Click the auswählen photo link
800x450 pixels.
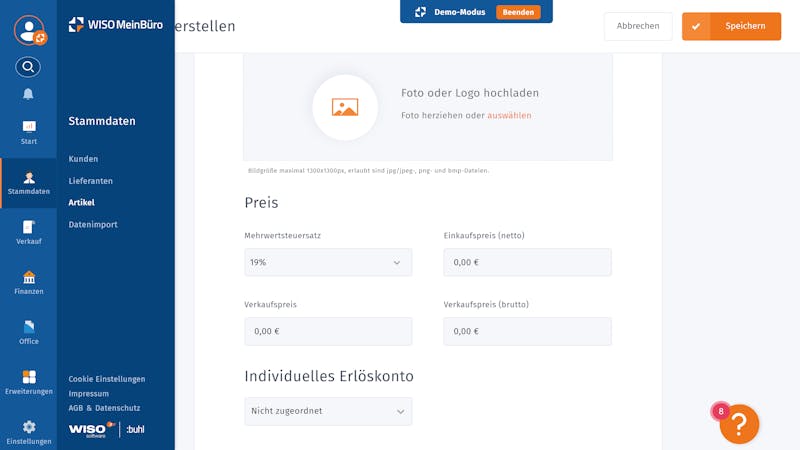point(509,115)
